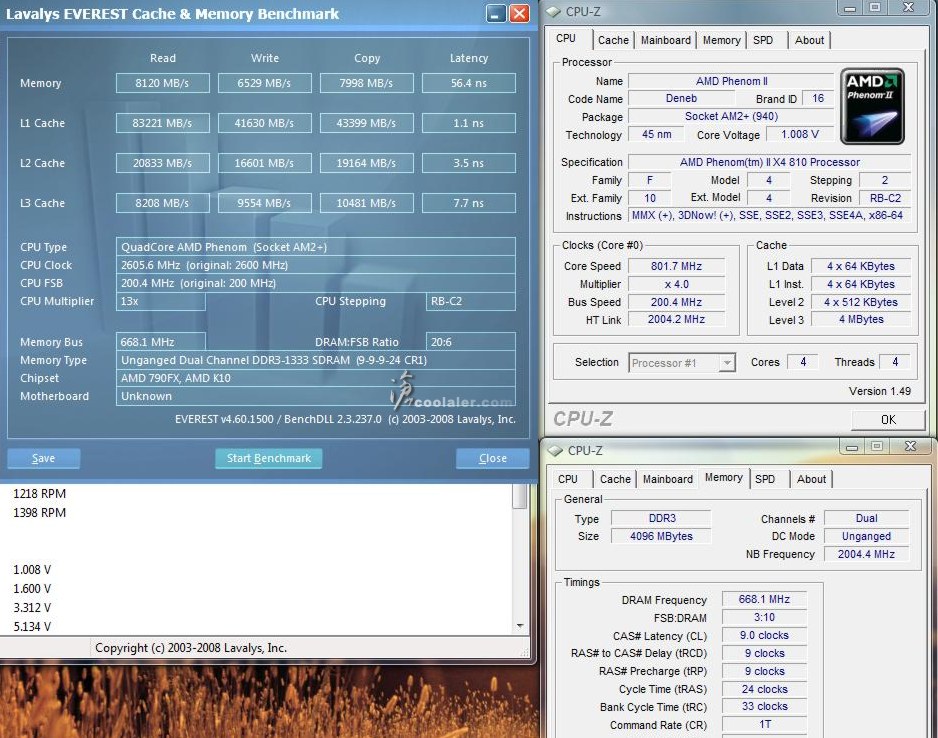Click the Bank Cycle Time value 33 clocks
938x738 pixels.
[764, 706]
